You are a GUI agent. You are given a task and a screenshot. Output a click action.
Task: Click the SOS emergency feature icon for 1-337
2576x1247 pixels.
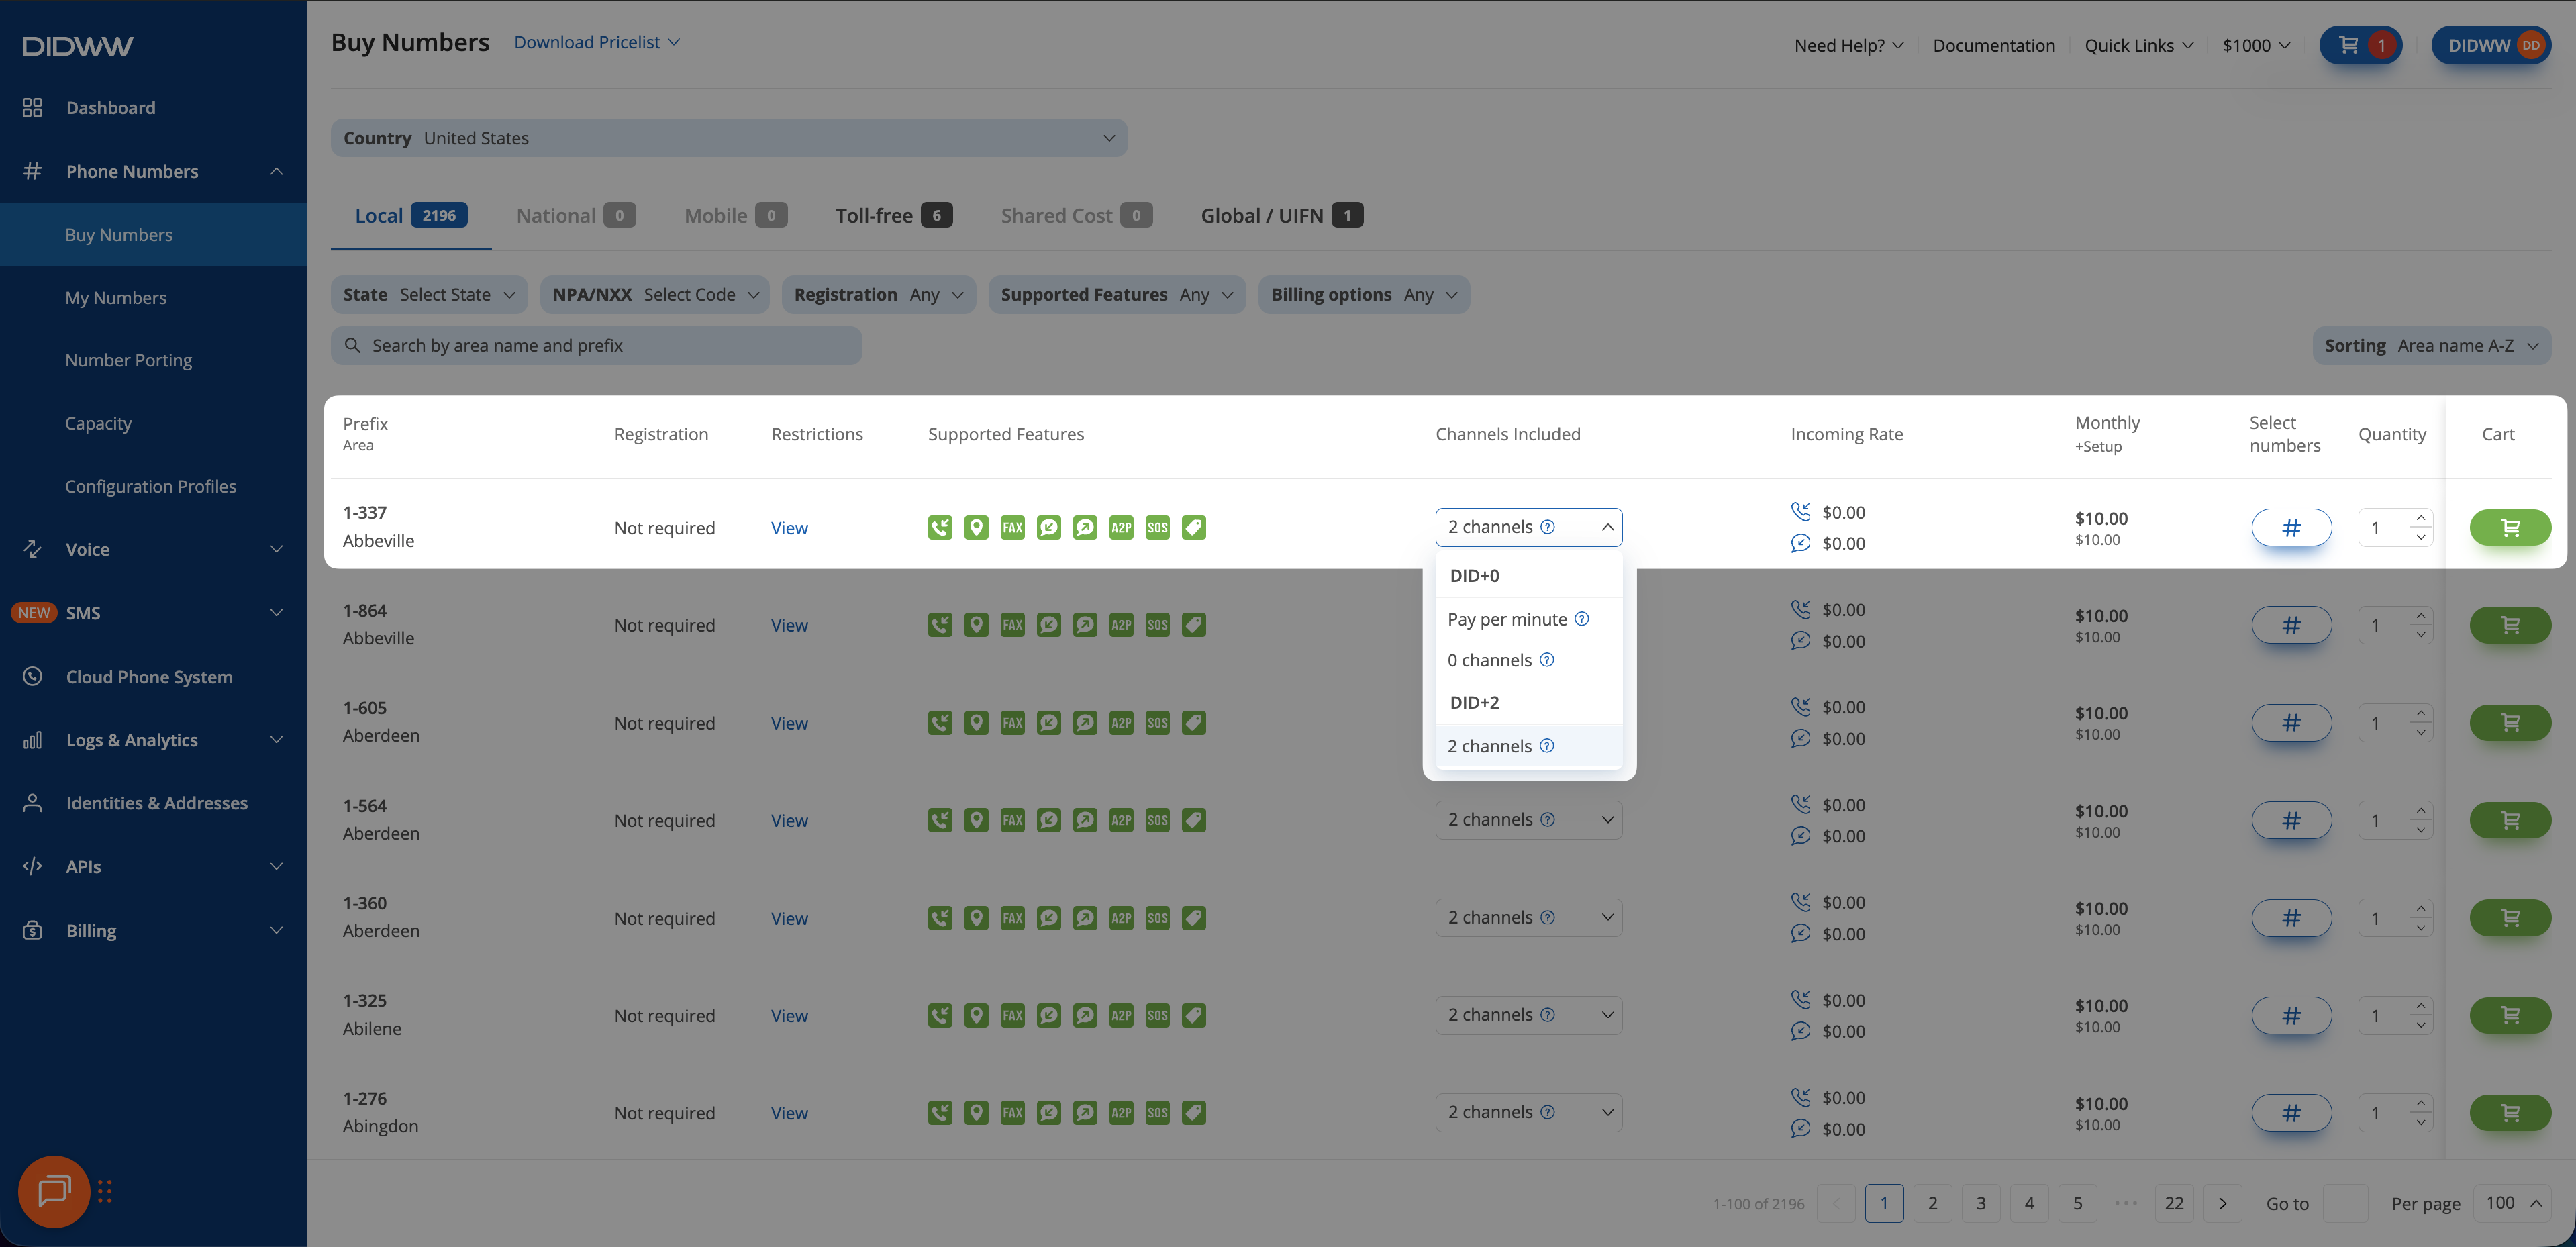tap(1157, 527)
